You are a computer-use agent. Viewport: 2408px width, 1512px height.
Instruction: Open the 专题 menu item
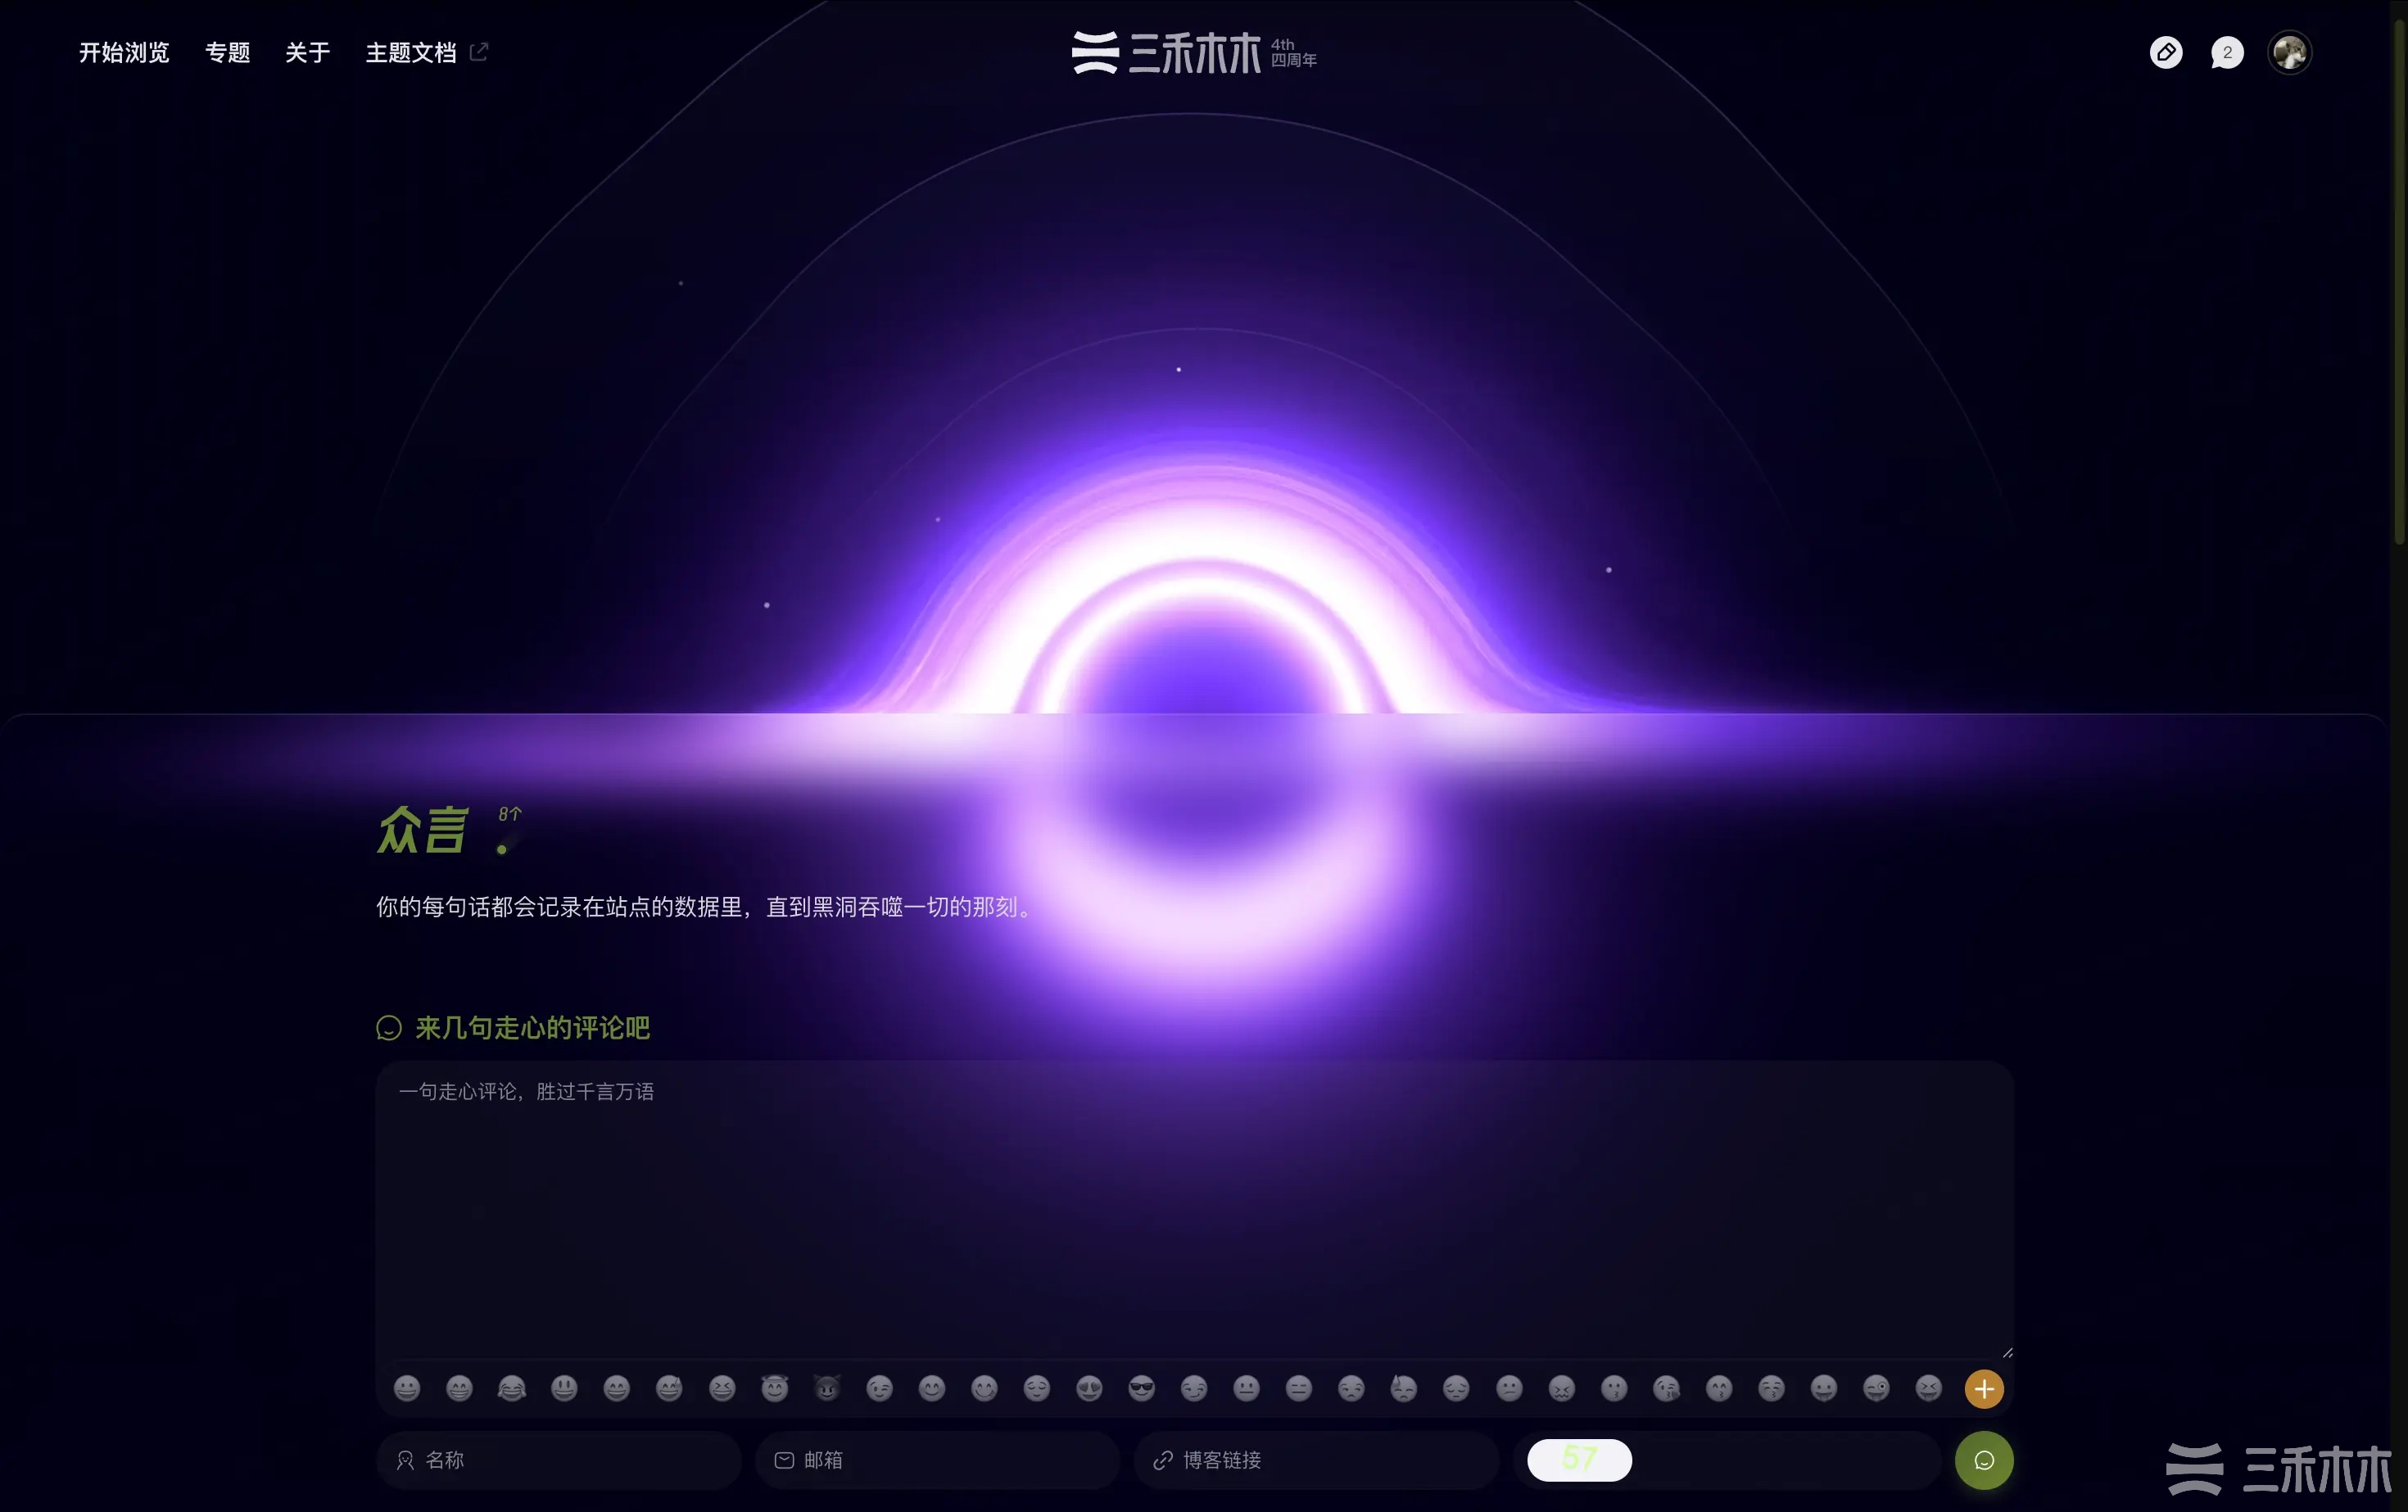coord(227,53)
